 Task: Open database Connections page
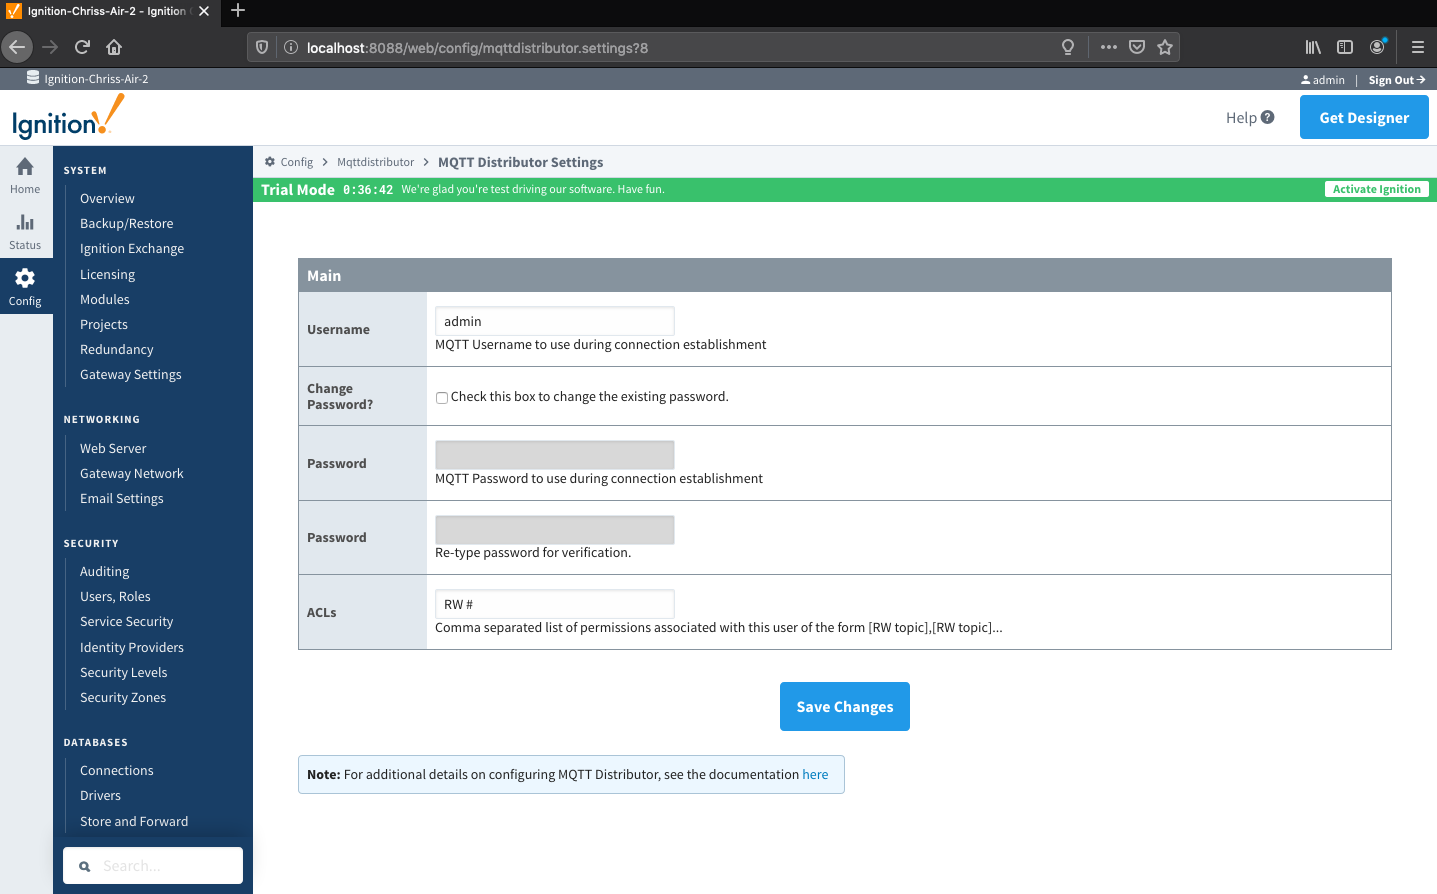(x=116, y=770)
